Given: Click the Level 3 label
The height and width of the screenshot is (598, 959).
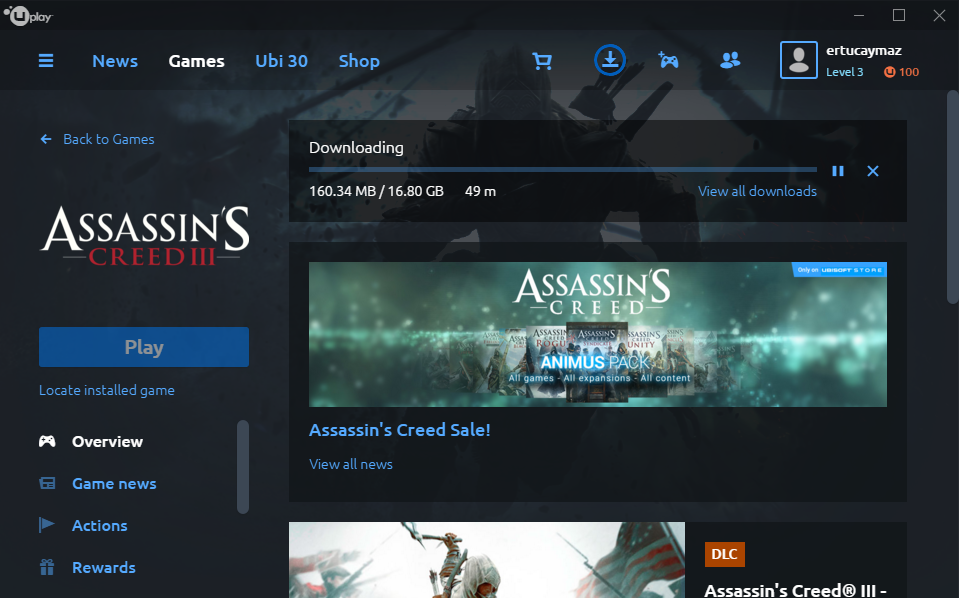Looking at the screenshot, I should coord(845,72).
